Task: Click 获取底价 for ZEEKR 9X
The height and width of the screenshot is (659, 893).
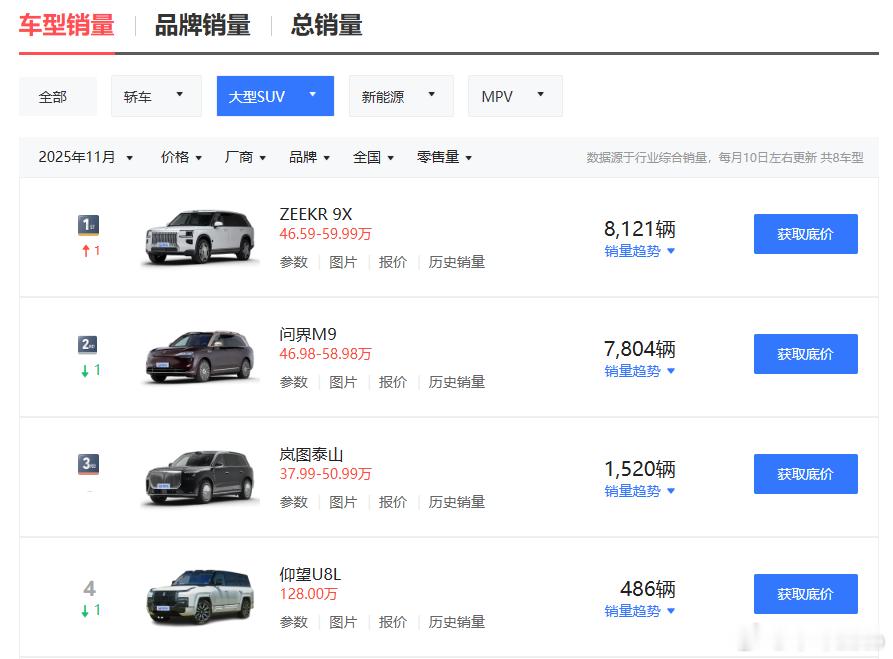Action: [805, 233]
